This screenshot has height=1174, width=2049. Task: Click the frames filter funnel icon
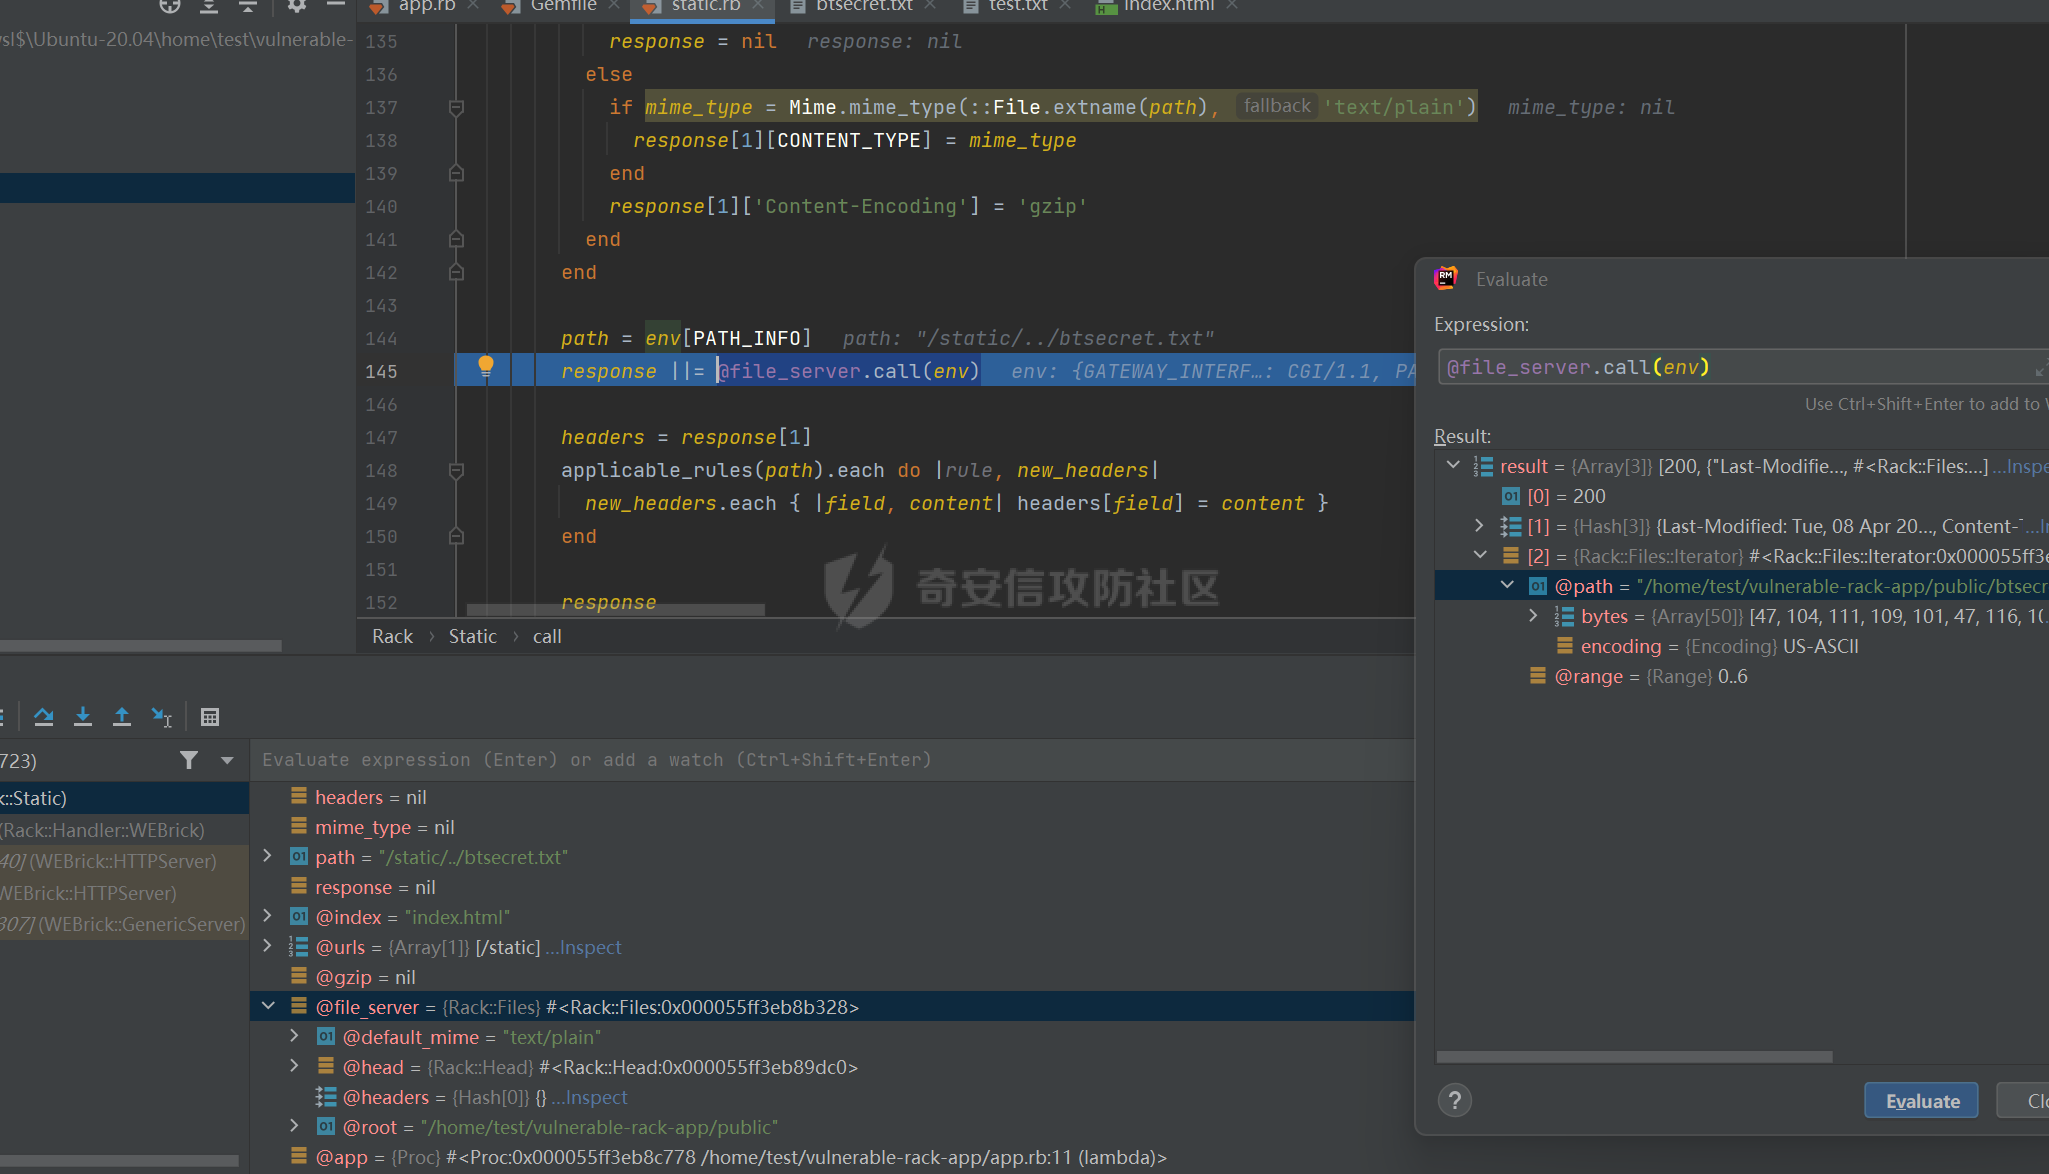click(x=189, y=760)
